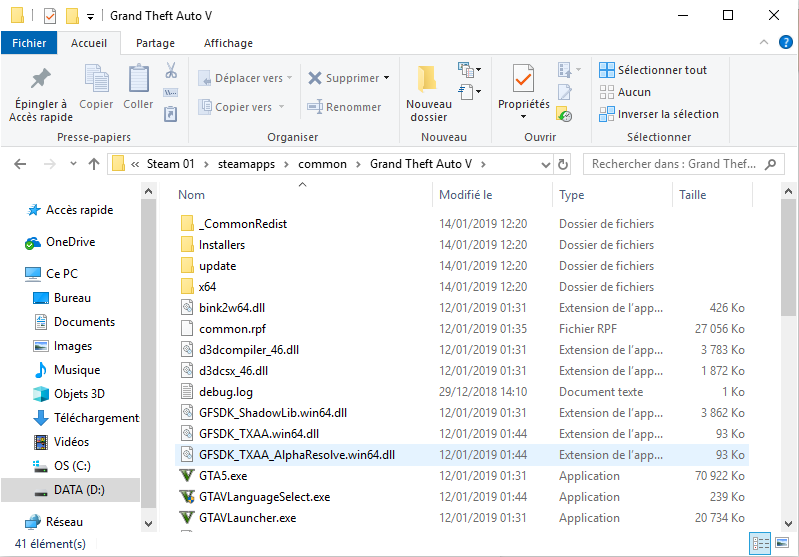Viewport: 799px width, 557px height.
Task: Click common in the address breadcrumb
Action: pos(322,164)
